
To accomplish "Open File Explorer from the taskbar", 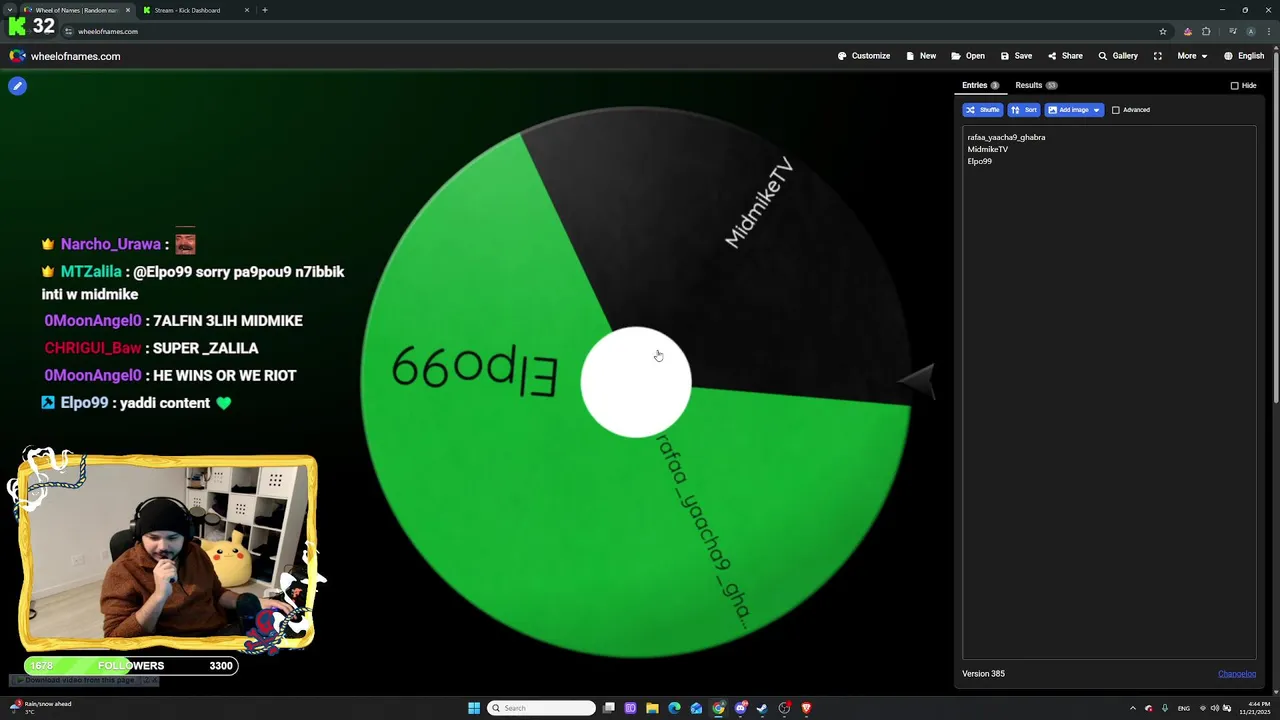I will coord(652,708).
